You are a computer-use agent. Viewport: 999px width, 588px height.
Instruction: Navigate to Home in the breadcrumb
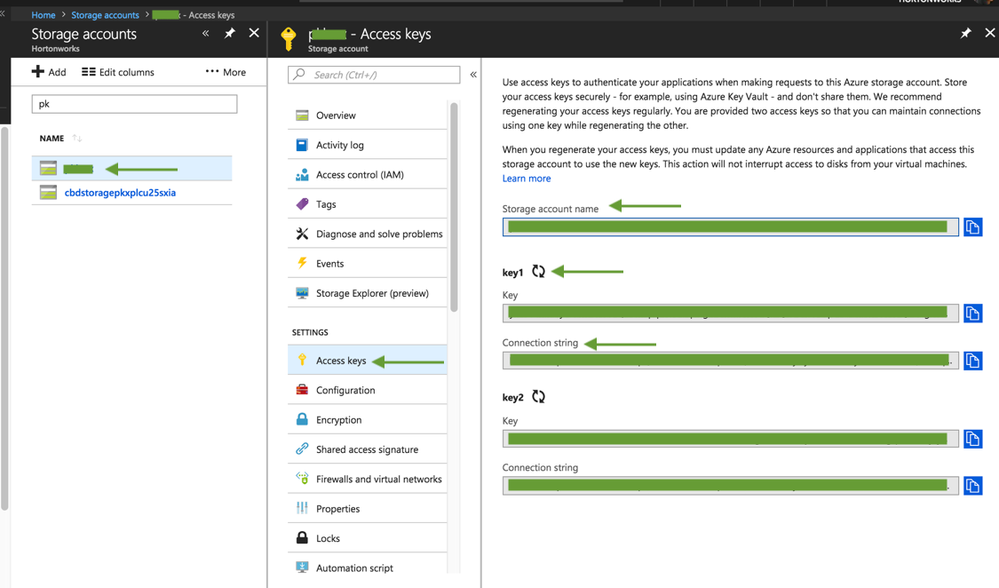tap(43, 15)
